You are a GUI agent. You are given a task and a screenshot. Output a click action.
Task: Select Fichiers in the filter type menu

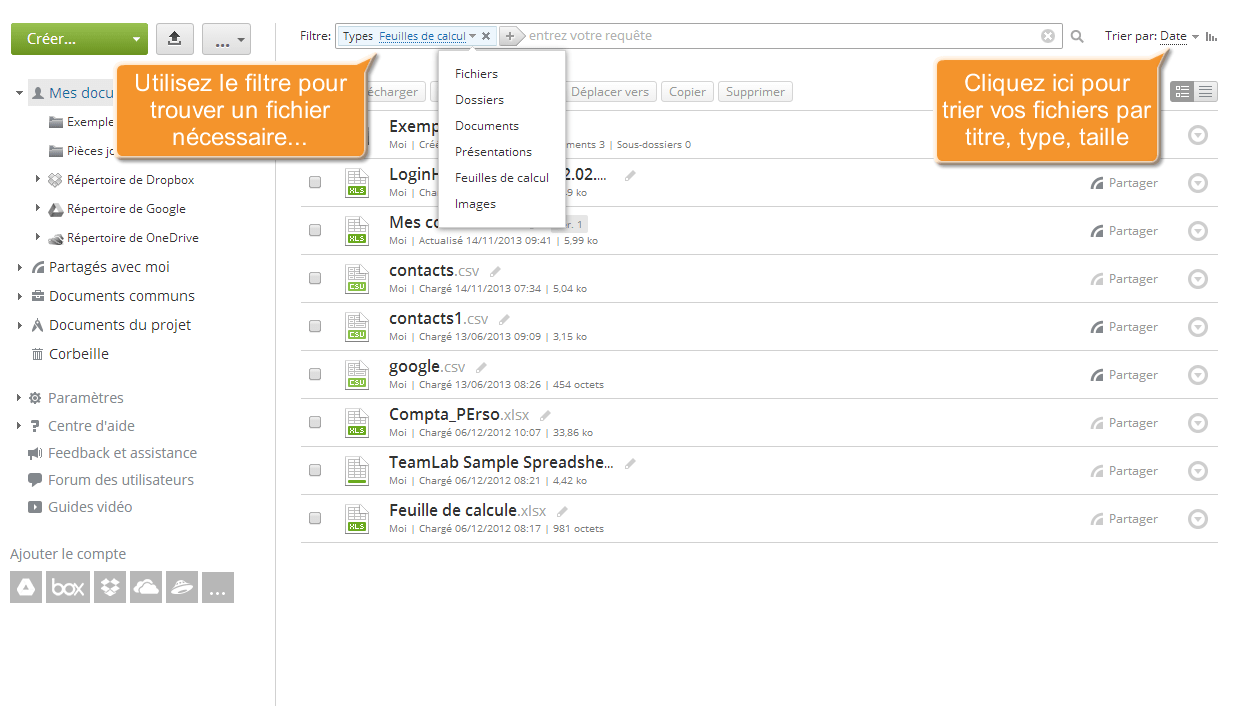point(476,74)
